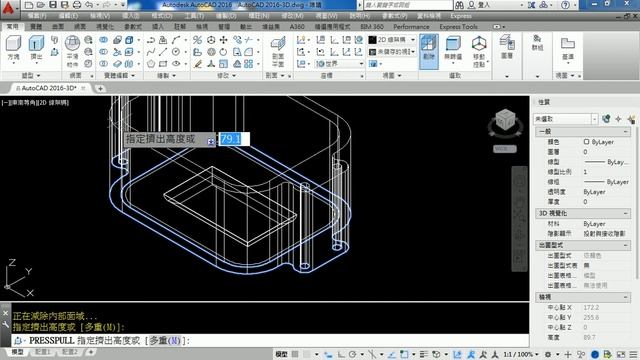This screenshot has width=640, height=360.
Task: Open the 工具(T) menu
Action: click(x=194, y=16)
